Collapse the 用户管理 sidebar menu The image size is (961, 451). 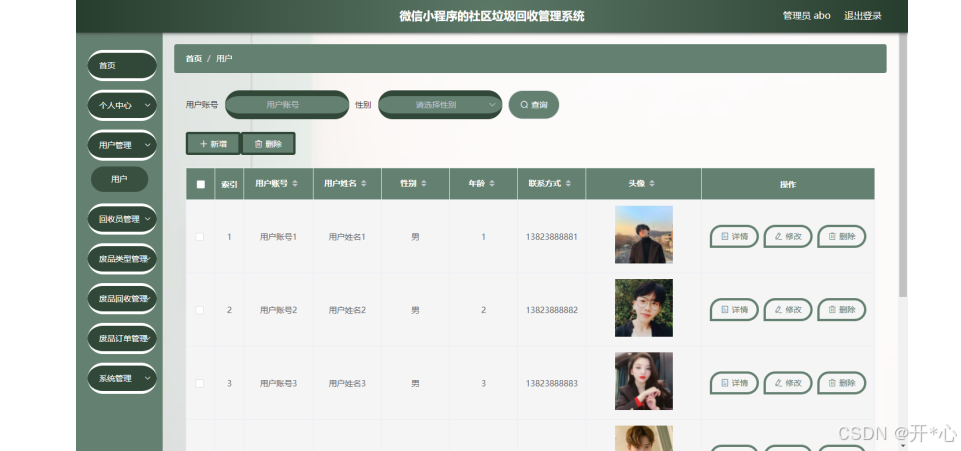pos(122,145)
